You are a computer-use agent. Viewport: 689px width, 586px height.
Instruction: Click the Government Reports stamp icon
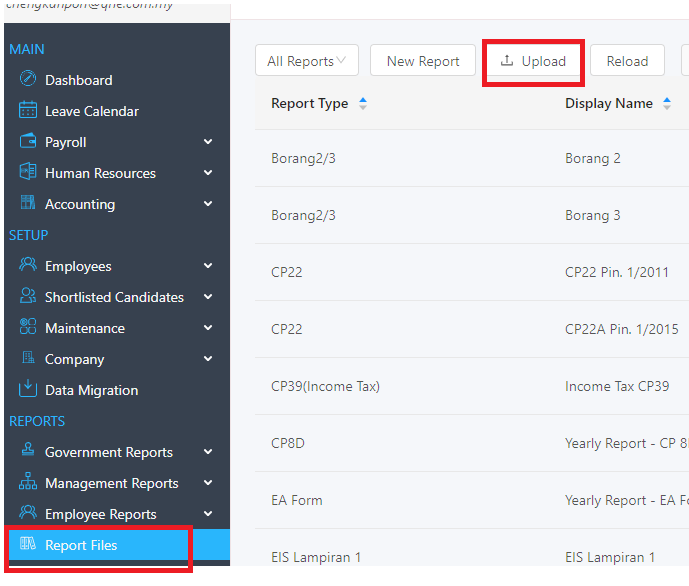(28, 450)
